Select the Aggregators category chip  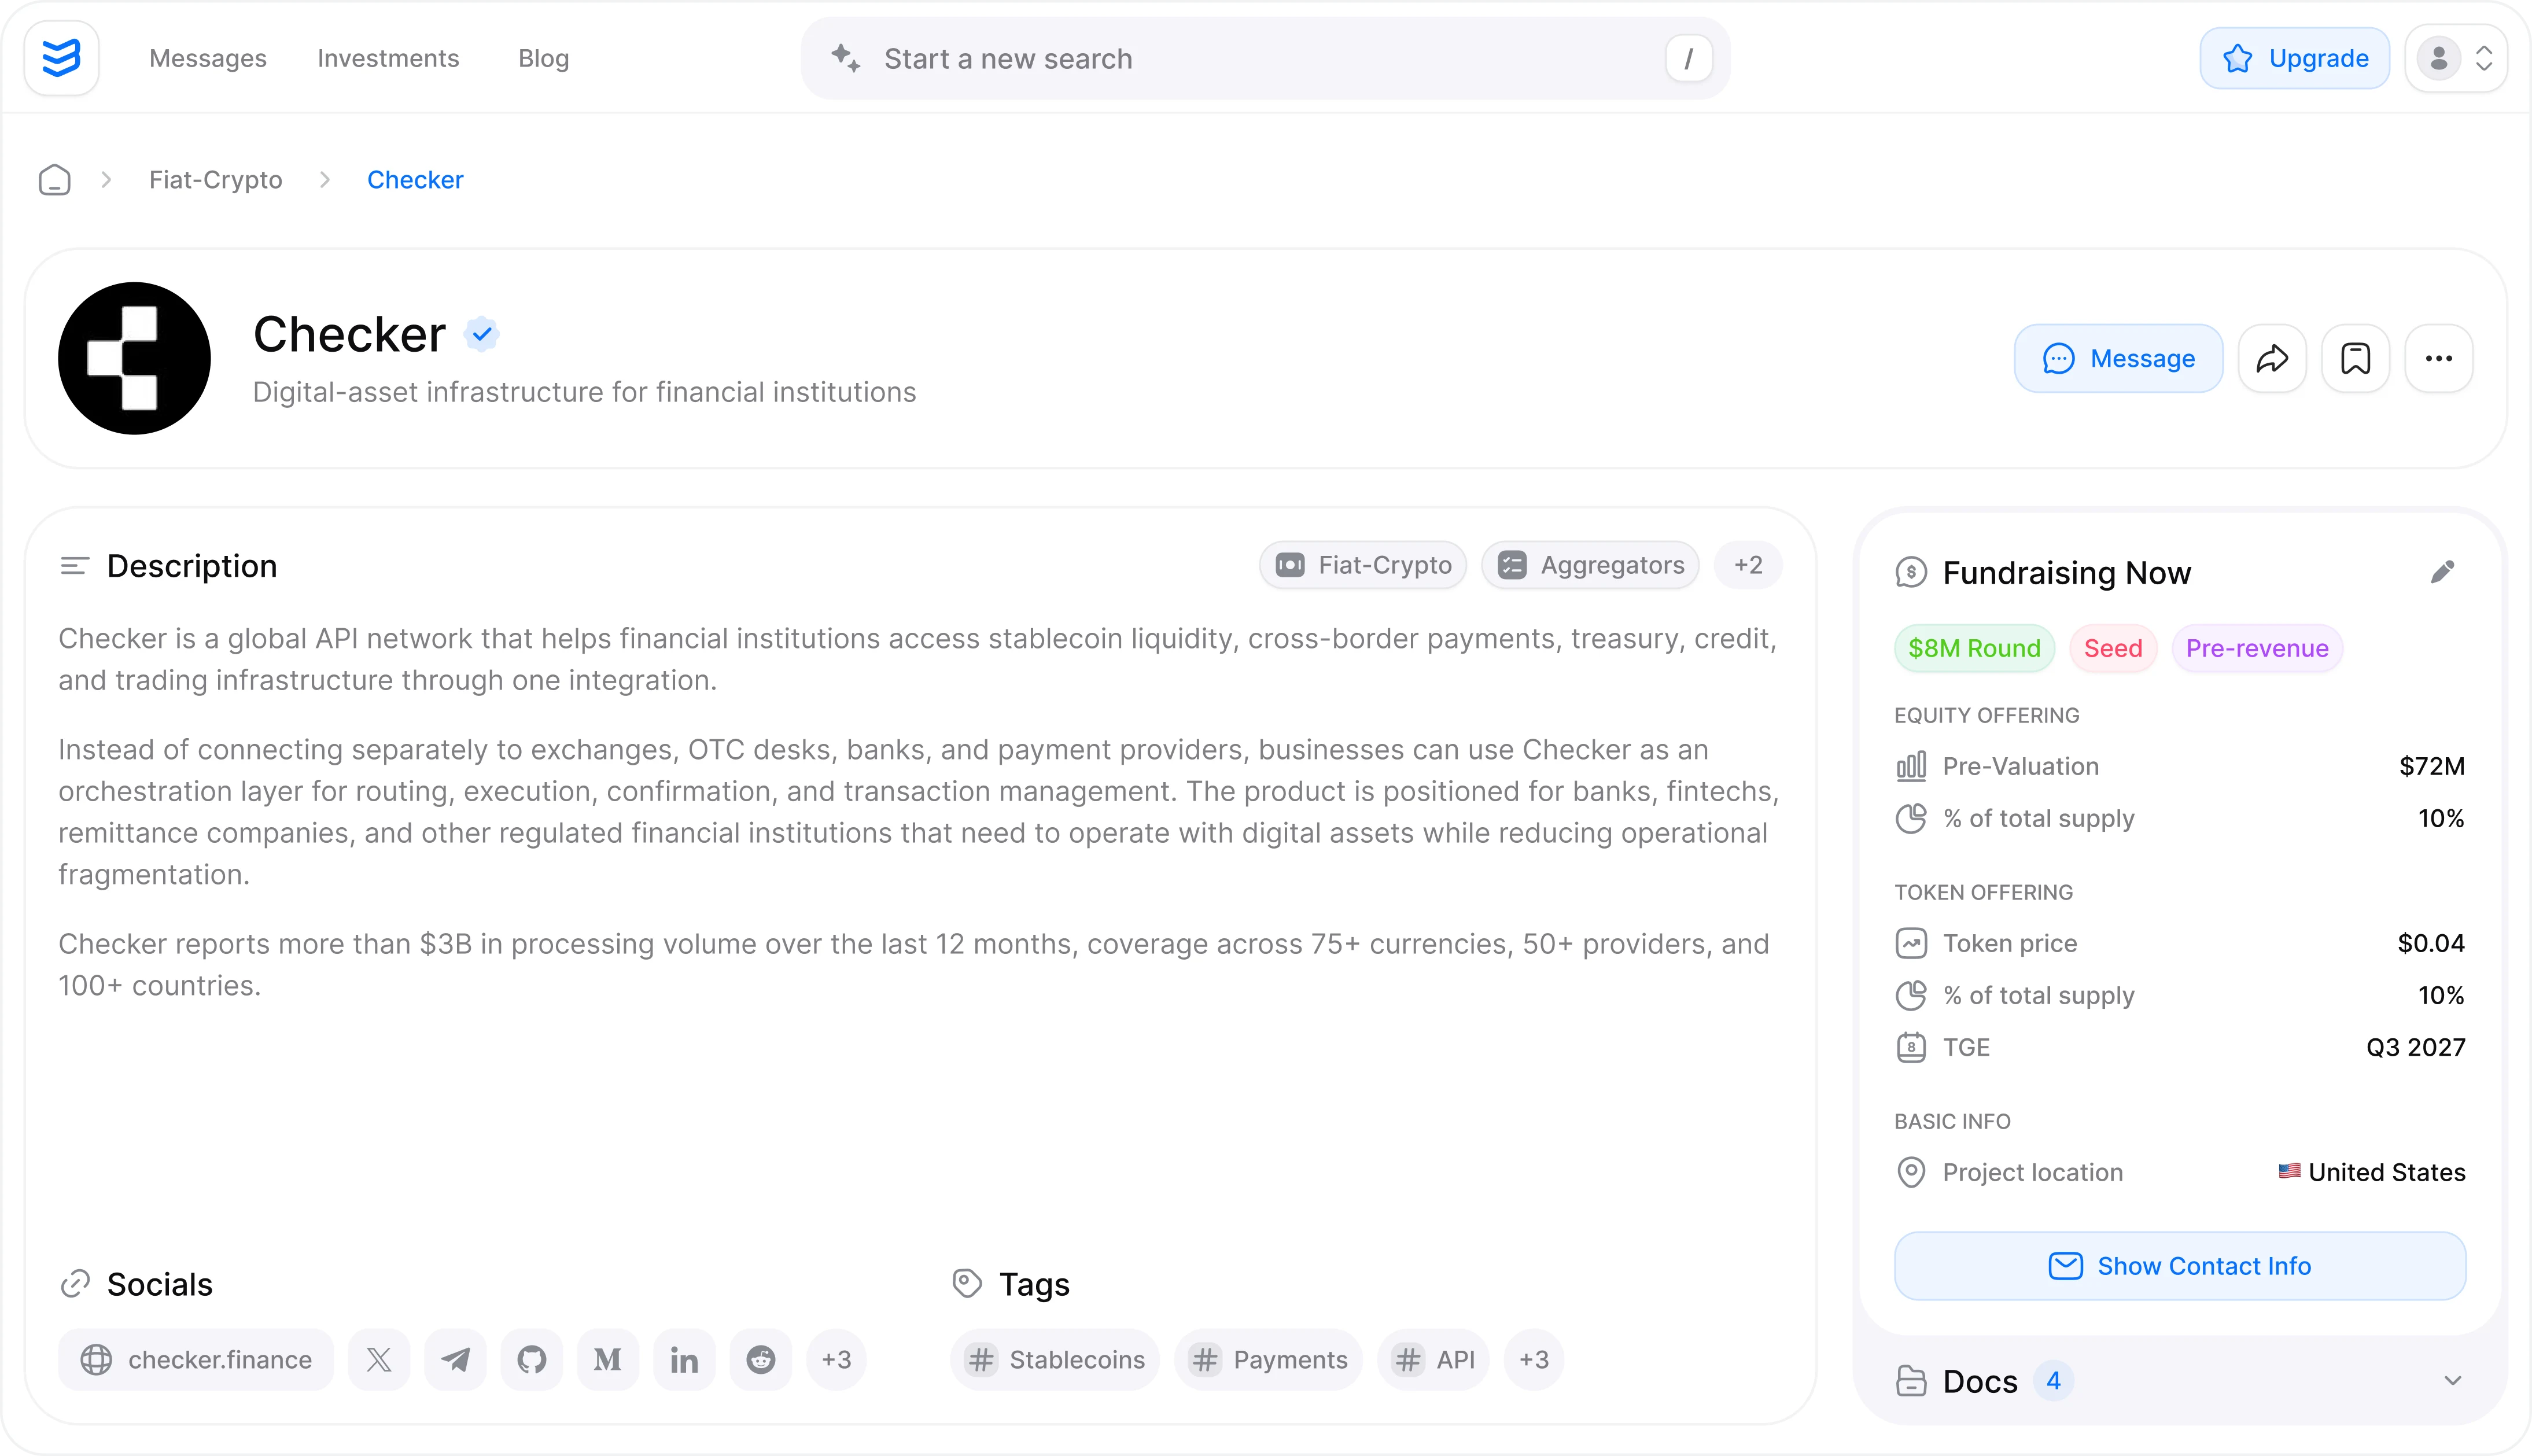pos(1590,565)
